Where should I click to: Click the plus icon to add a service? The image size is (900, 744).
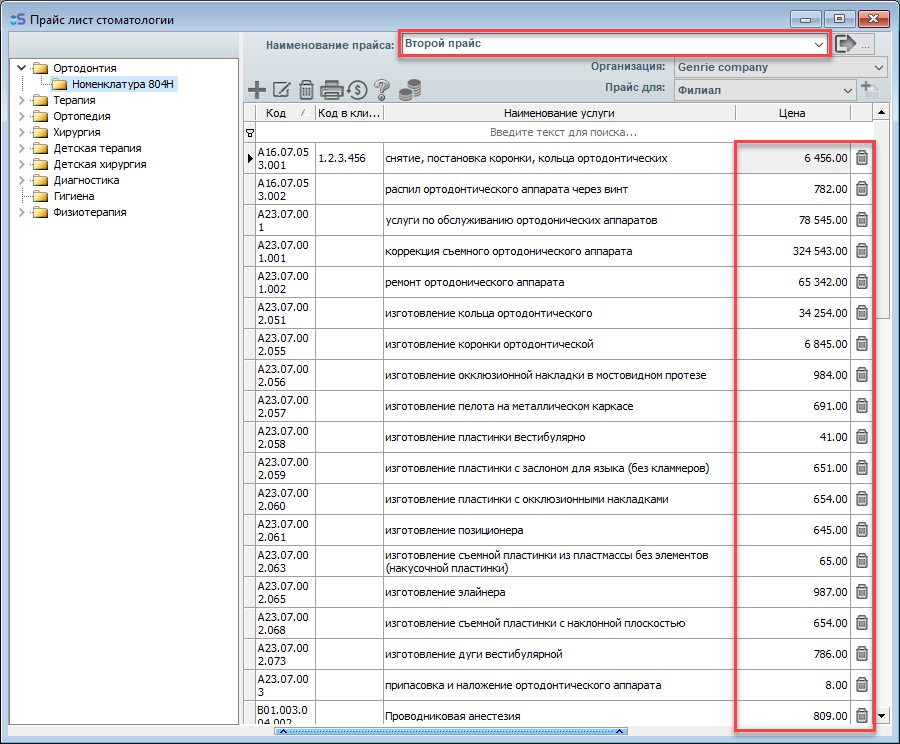click(x=256, y=90)
